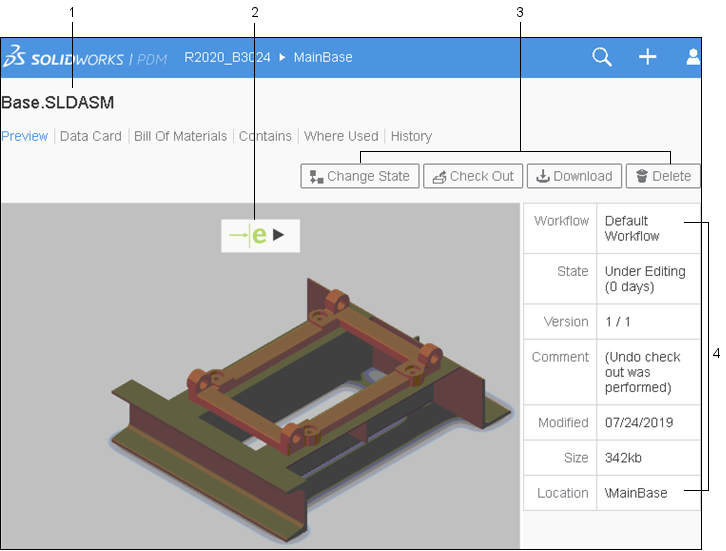Click the eDrawings play arrow

[x=280, y=235]
